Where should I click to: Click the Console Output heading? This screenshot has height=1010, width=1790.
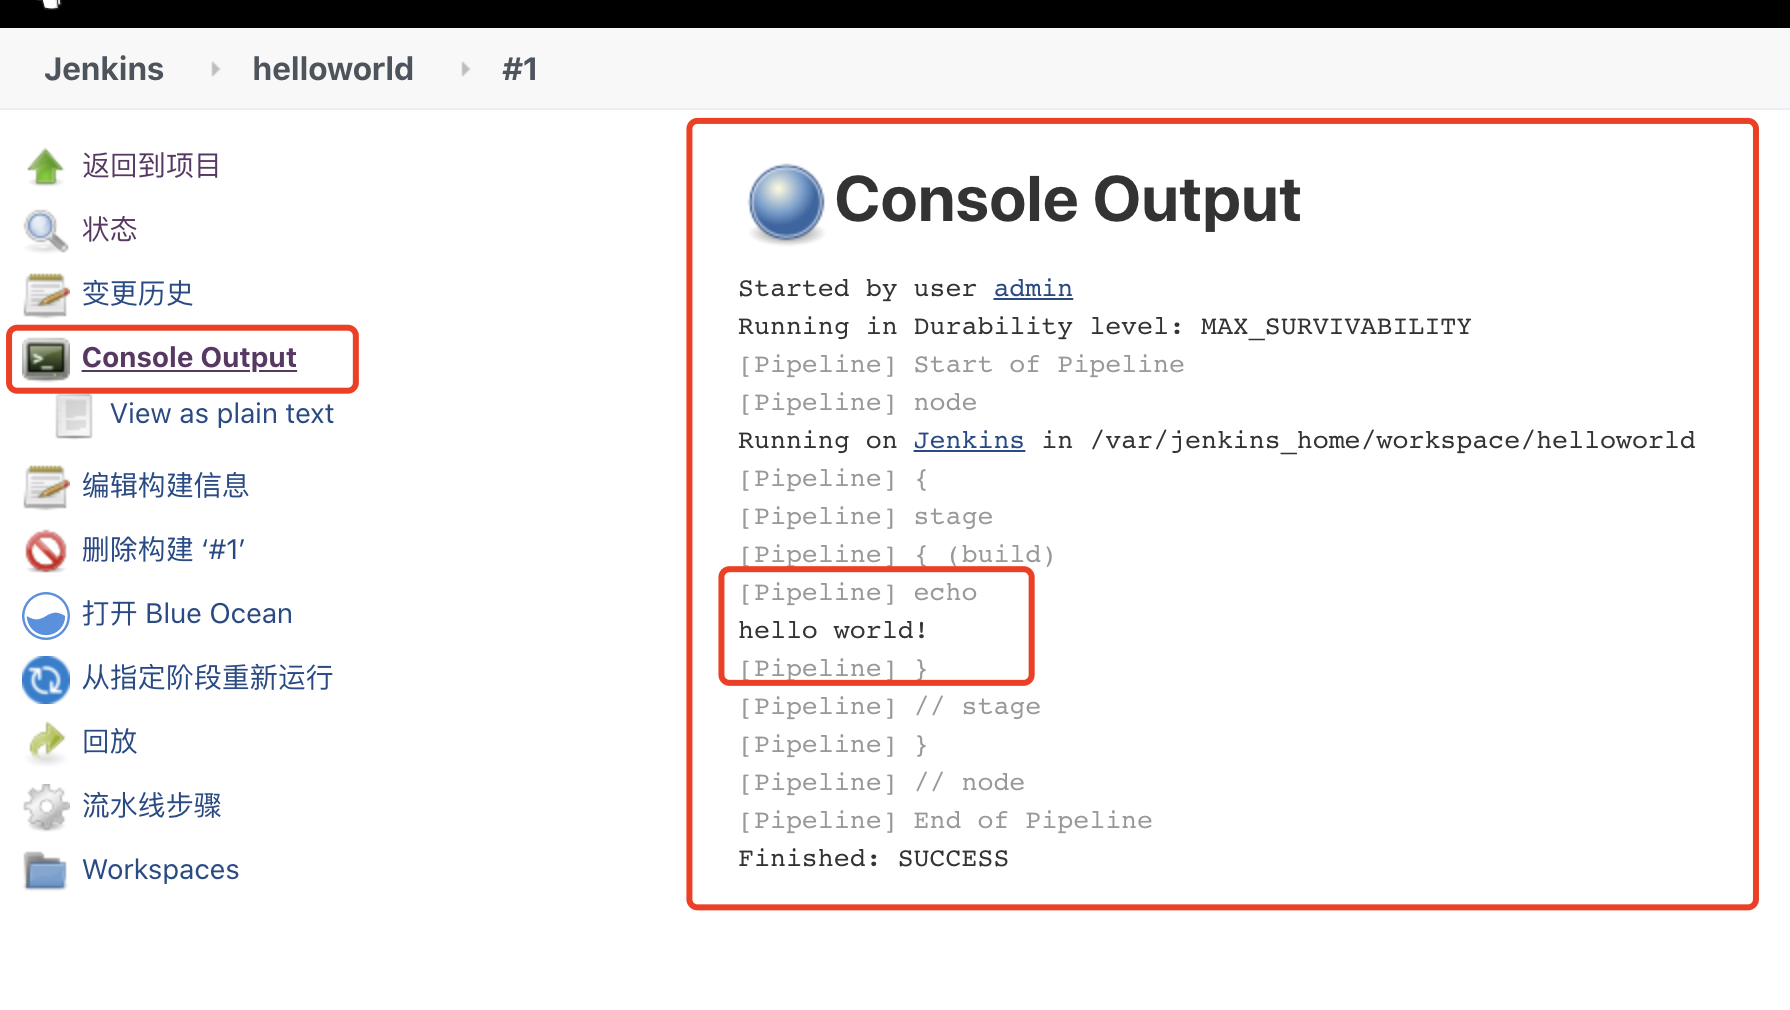click(1067, 199)
